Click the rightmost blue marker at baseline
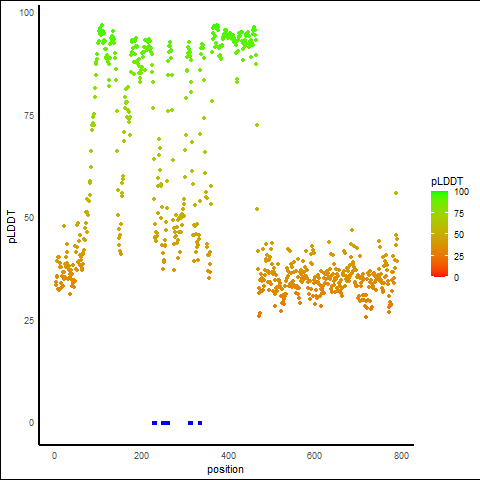The image size is (480, 480). [200, 423]
